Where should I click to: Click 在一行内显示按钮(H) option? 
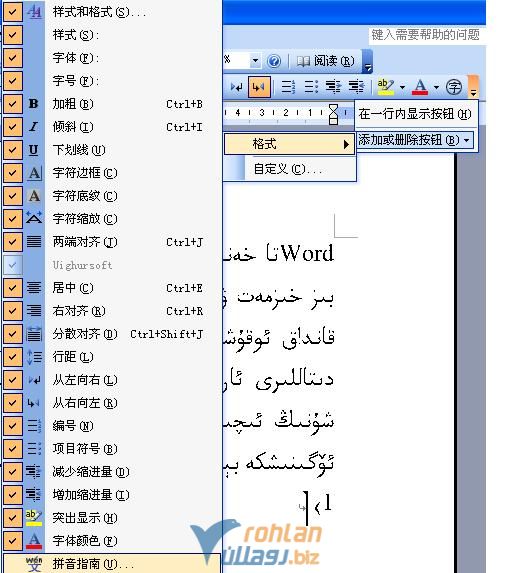click(x=415, y=114)
